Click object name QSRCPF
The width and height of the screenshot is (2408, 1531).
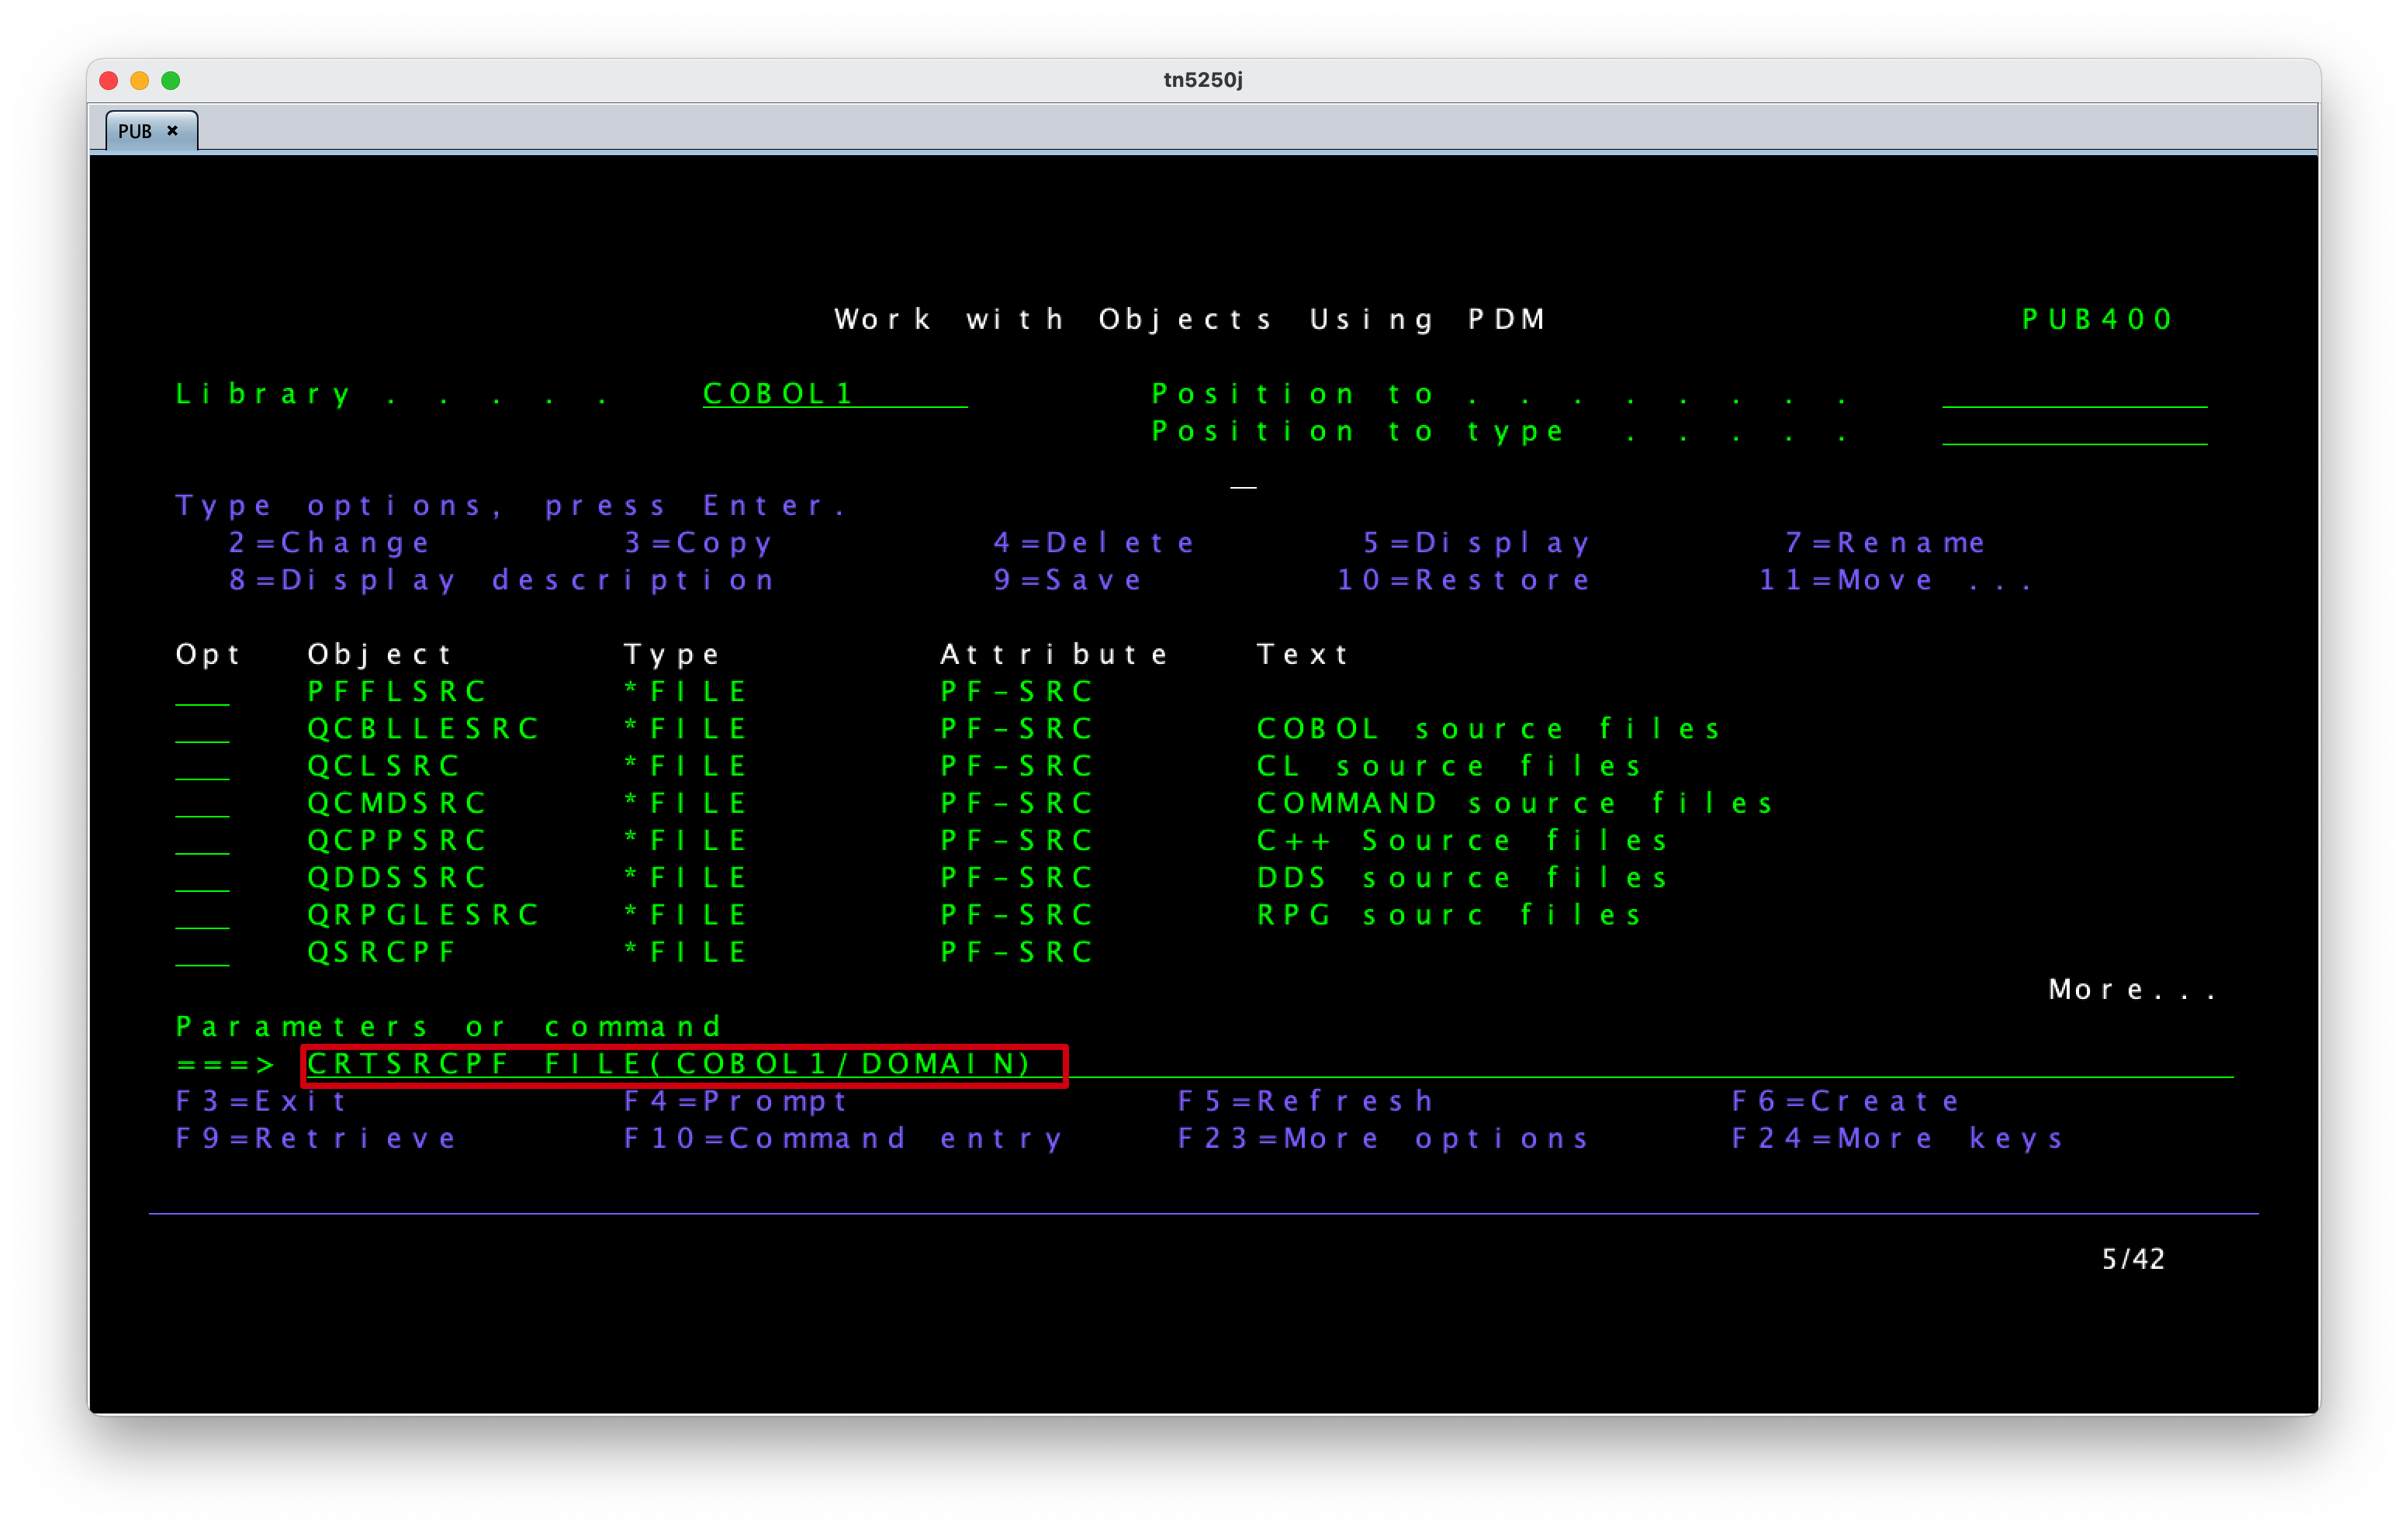click(x=381, y=952)
